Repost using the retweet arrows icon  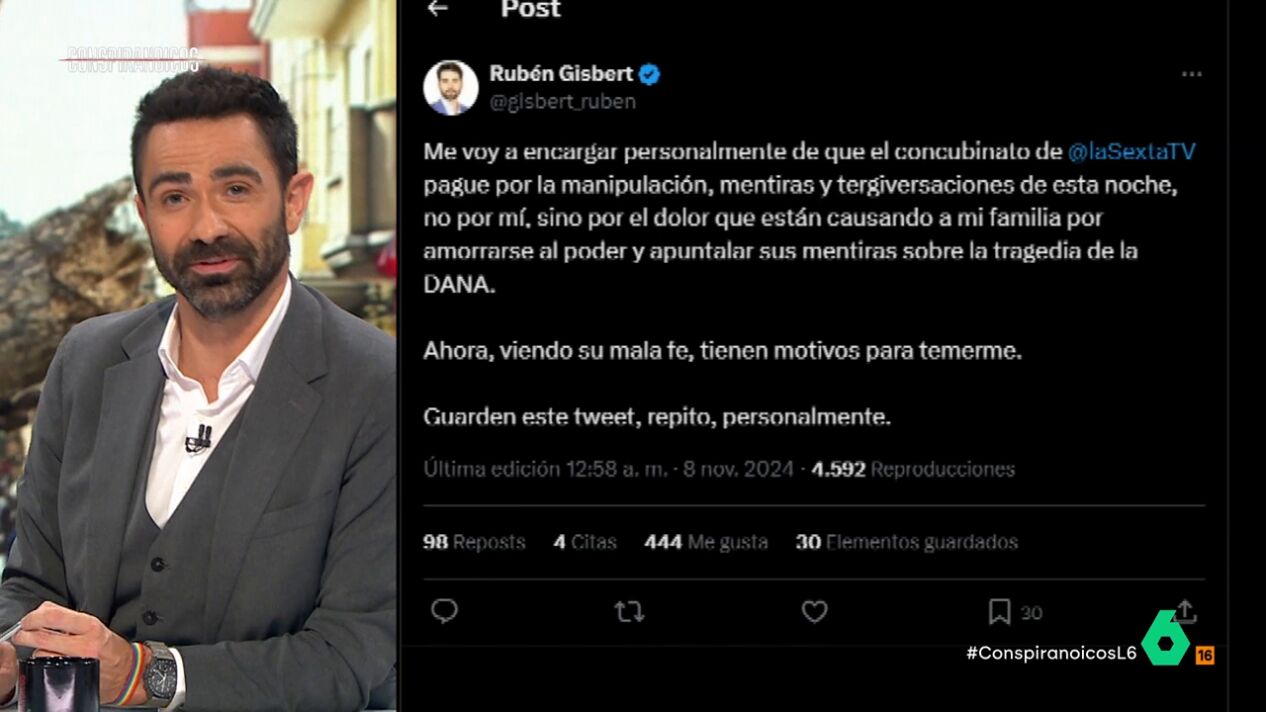tap(629, 612)
